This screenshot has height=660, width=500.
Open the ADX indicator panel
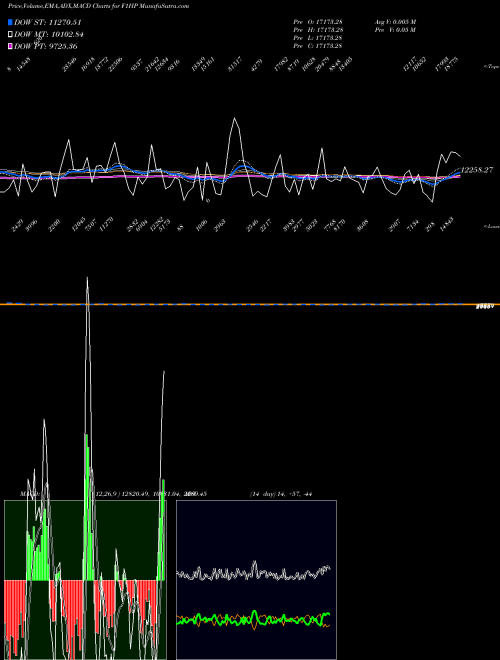(256, 580)
